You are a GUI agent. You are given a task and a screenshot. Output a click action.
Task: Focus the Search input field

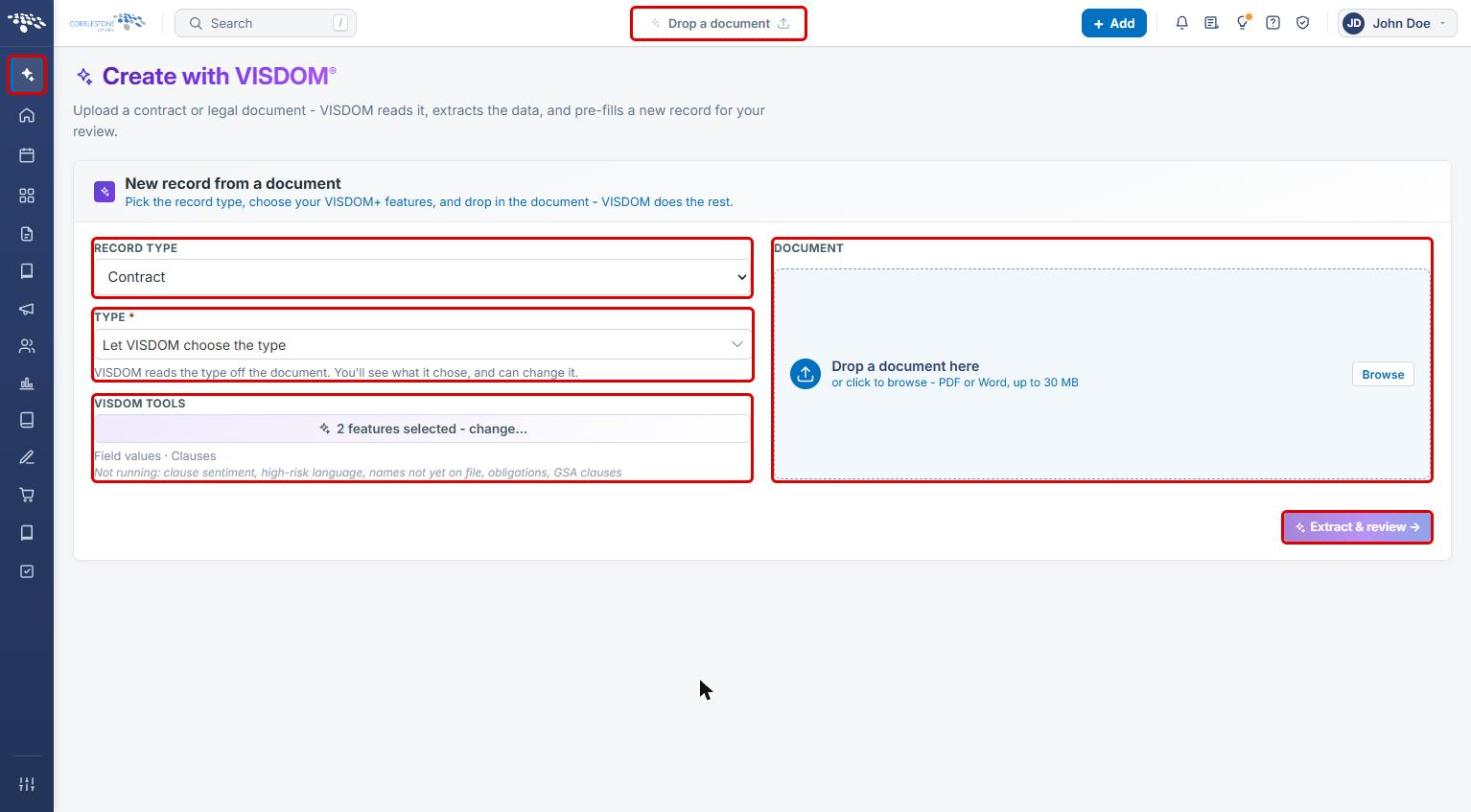[x=266, y=23]
